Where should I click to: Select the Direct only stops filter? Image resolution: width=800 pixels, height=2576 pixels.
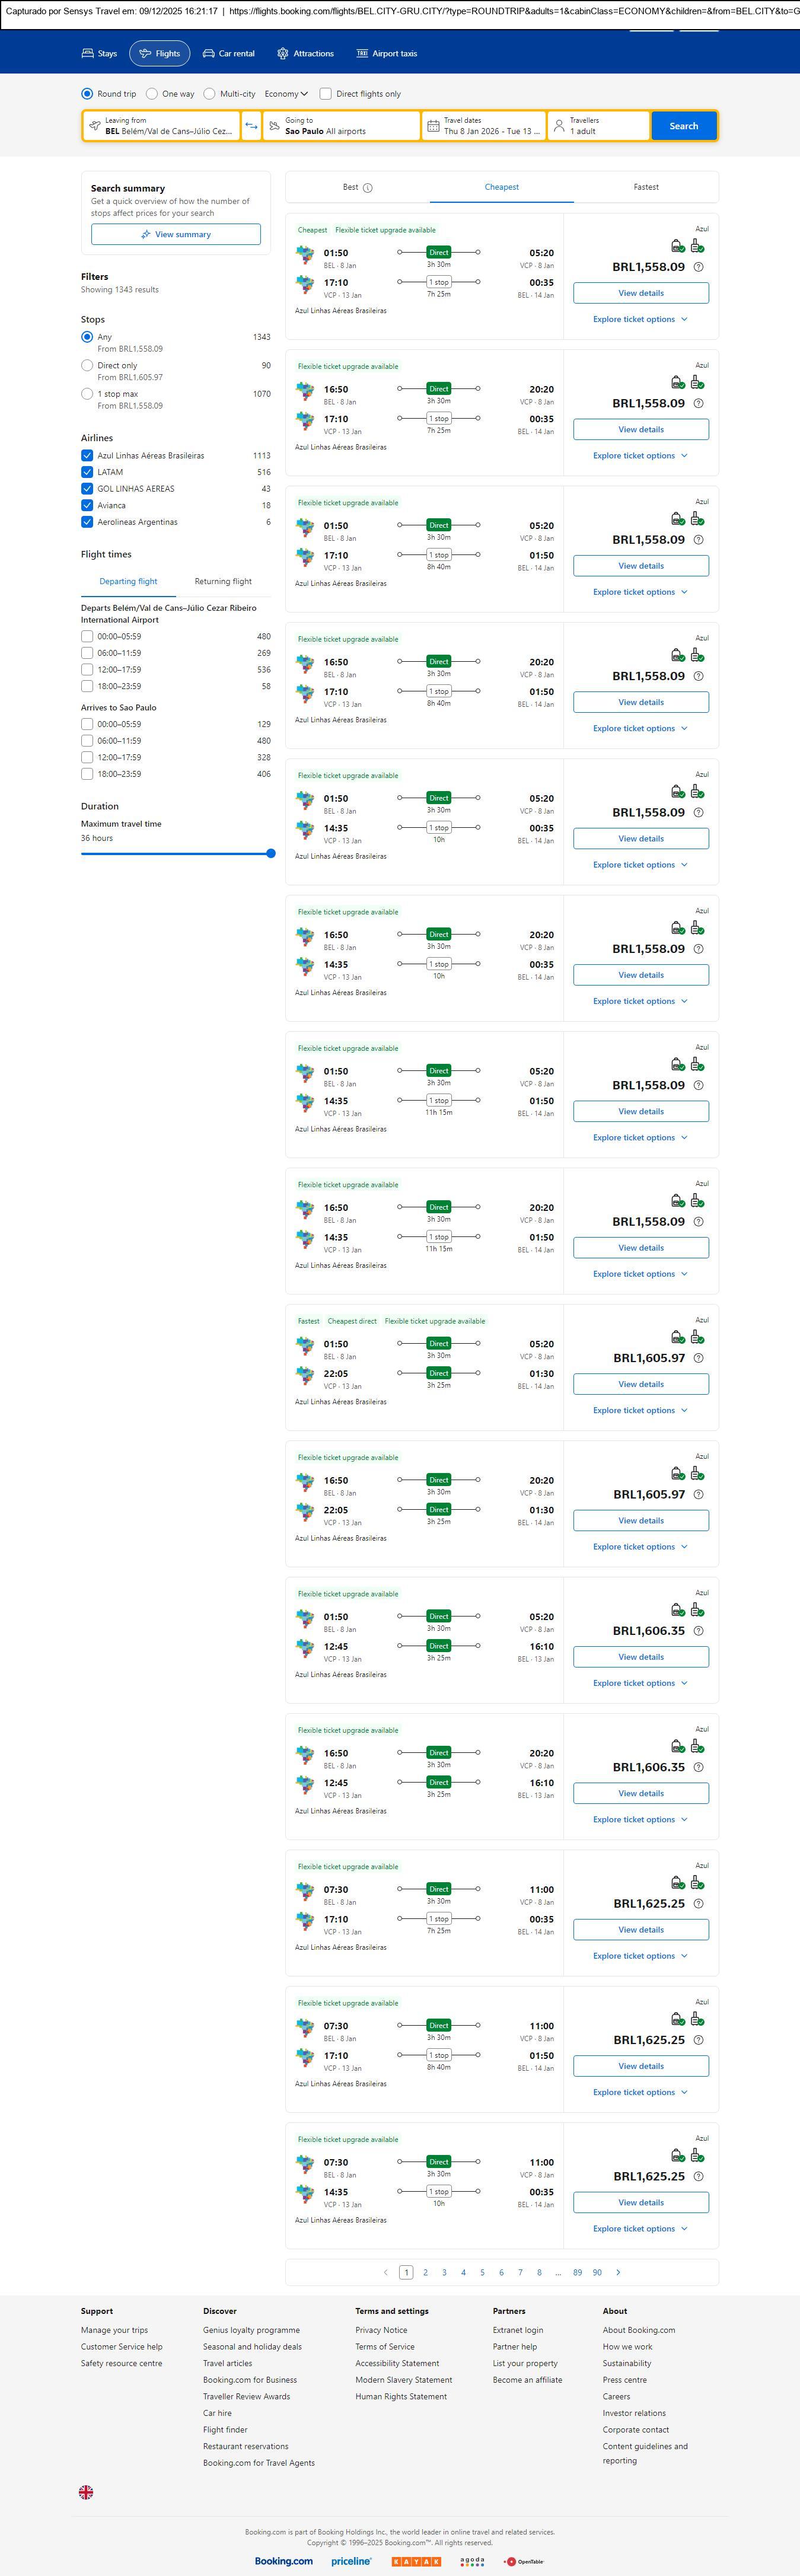tap(87, 366)
